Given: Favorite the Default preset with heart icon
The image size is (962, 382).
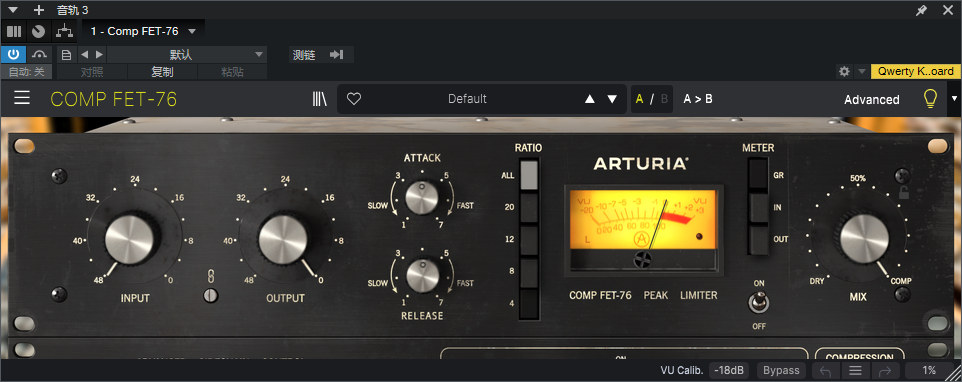Looking at the screenshot, I should [x=354, y=99].
